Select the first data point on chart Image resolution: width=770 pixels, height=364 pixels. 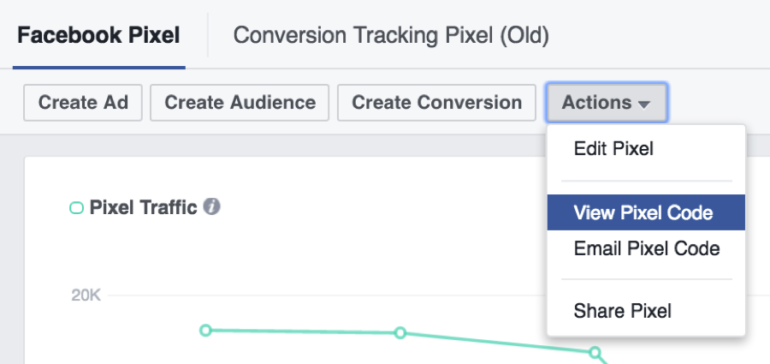pyautogui.click(x=206, y=330)
